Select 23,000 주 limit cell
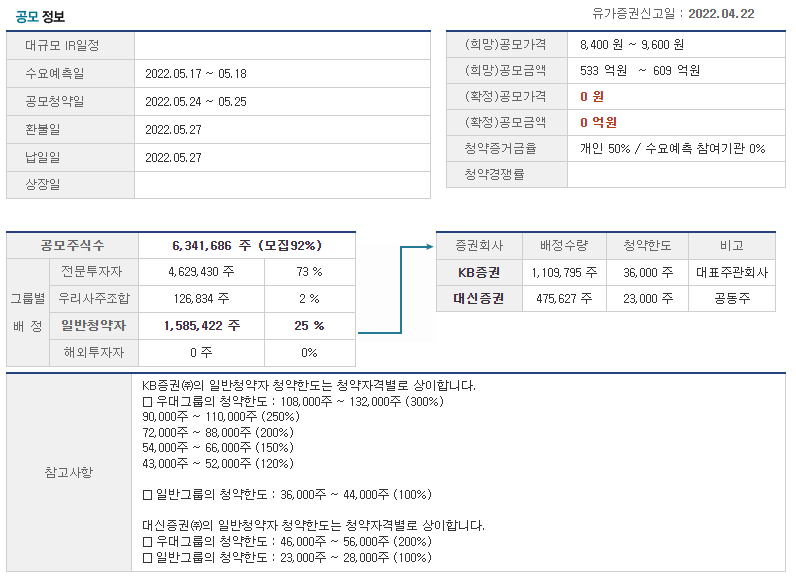796x576 pixels. [647, 298]
